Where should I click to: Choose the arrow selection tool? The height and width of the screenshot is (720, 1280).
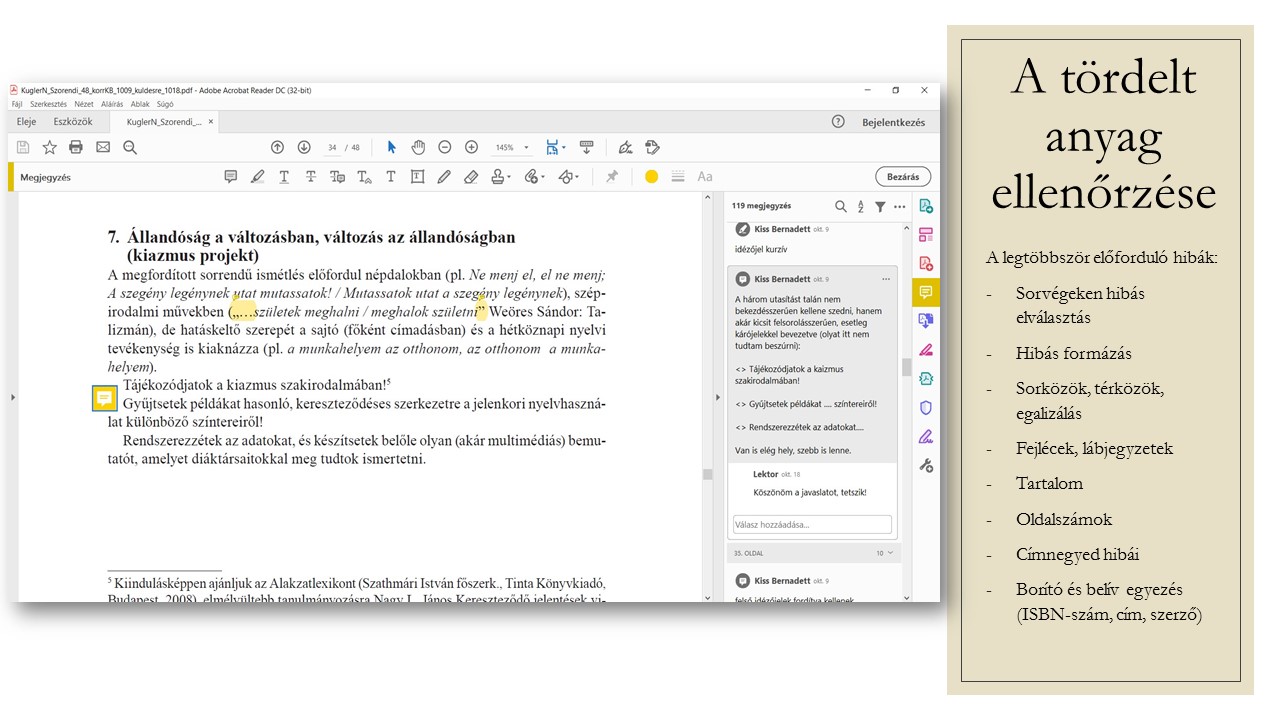[392, 147]
